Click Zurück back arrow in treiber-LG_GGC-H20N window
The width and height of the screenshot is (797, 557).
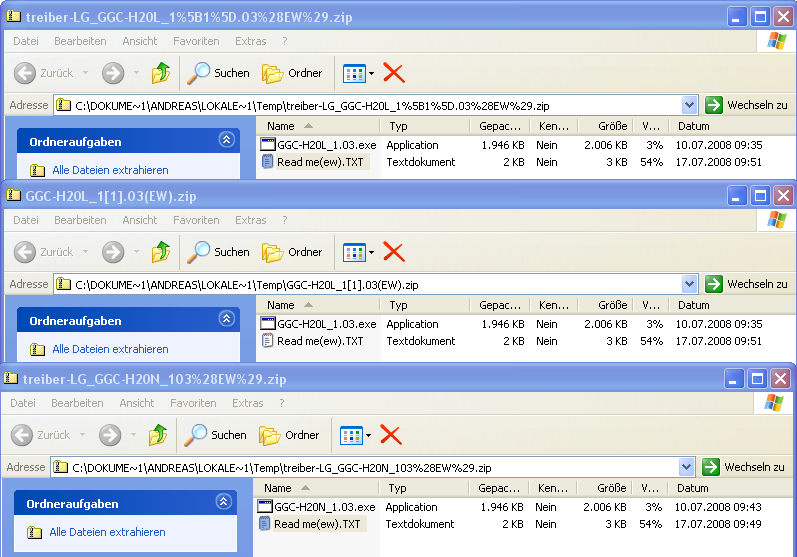tap(21, 435)
